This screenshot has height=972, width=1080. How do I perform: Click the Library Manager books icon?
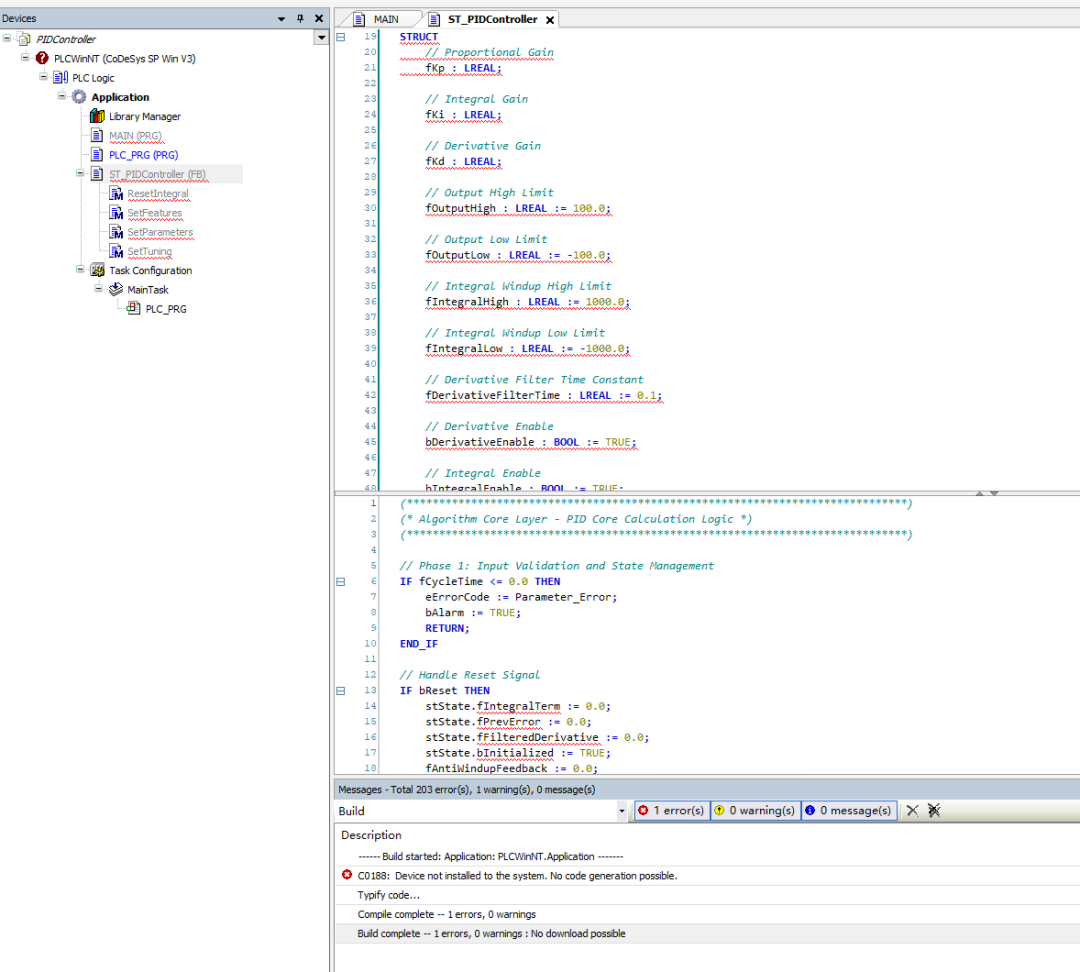click(x=97, y=116)
